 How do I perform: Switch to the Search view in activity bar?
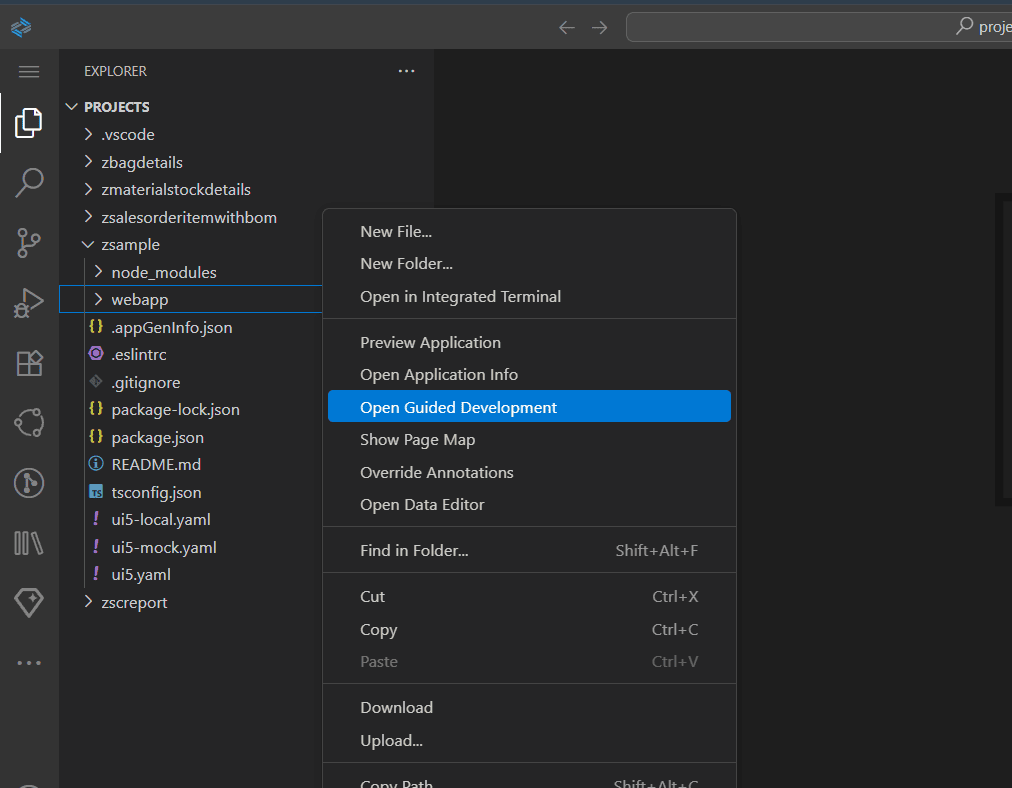(29, 183)
